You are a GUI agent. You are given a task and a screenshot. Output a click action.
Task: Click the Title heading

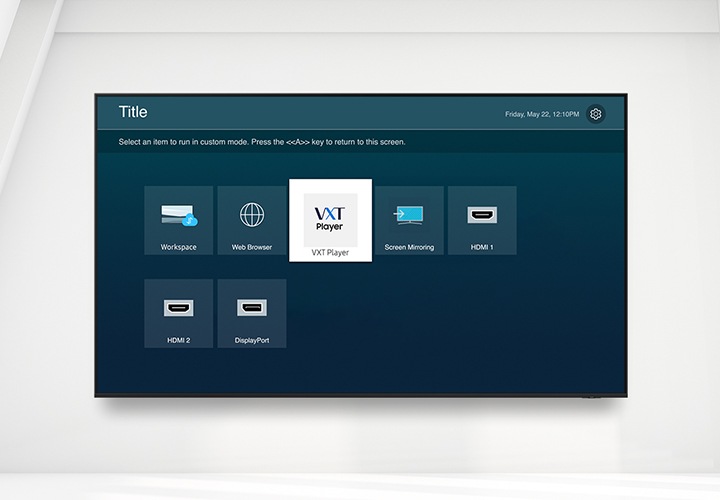[133, 112]
